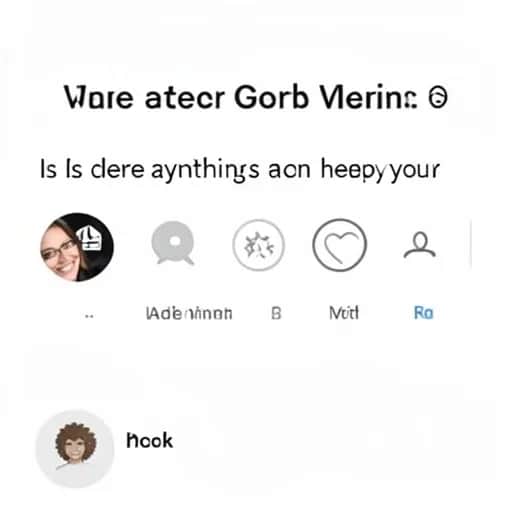Click the gray chat bubble icon
This screenshot has width=512, height=512.
[173, 243]
